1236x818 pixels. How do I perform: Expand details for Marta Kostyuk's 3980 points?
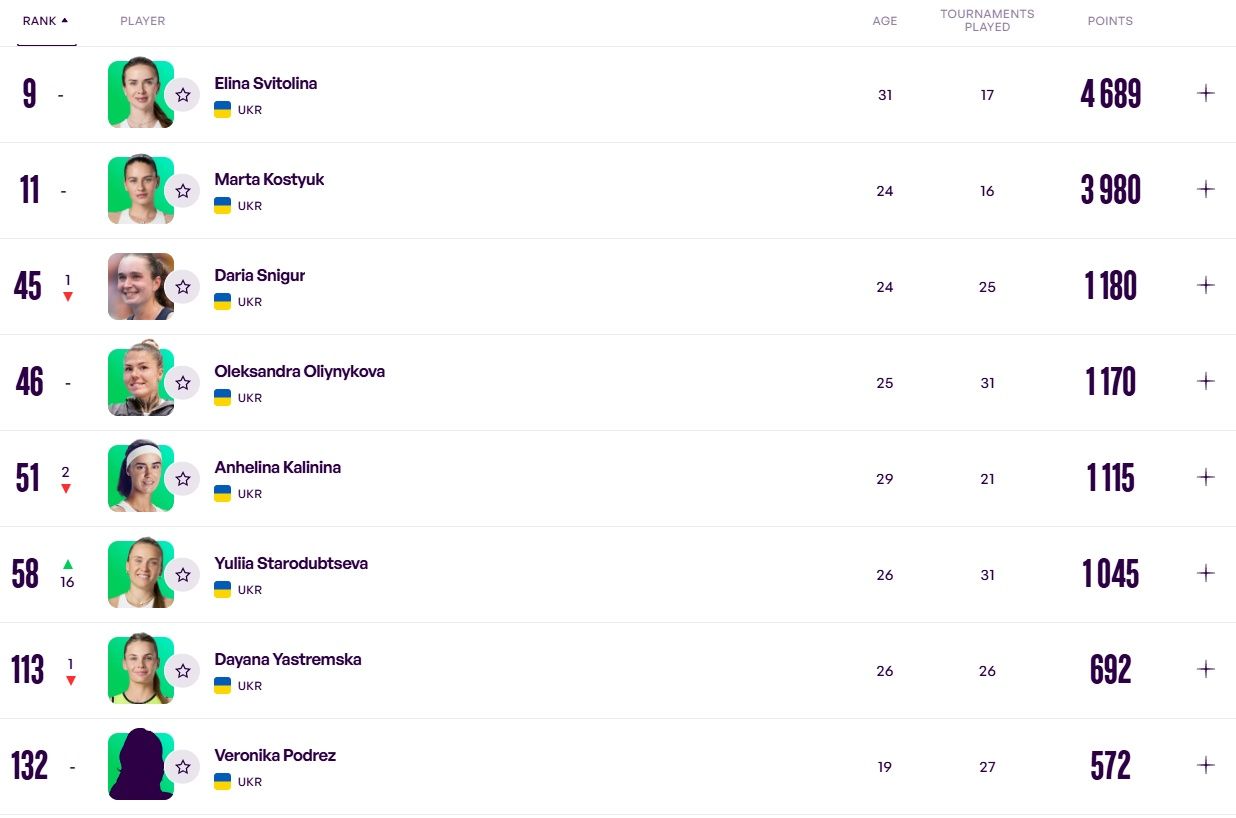tap(1206, 189)
